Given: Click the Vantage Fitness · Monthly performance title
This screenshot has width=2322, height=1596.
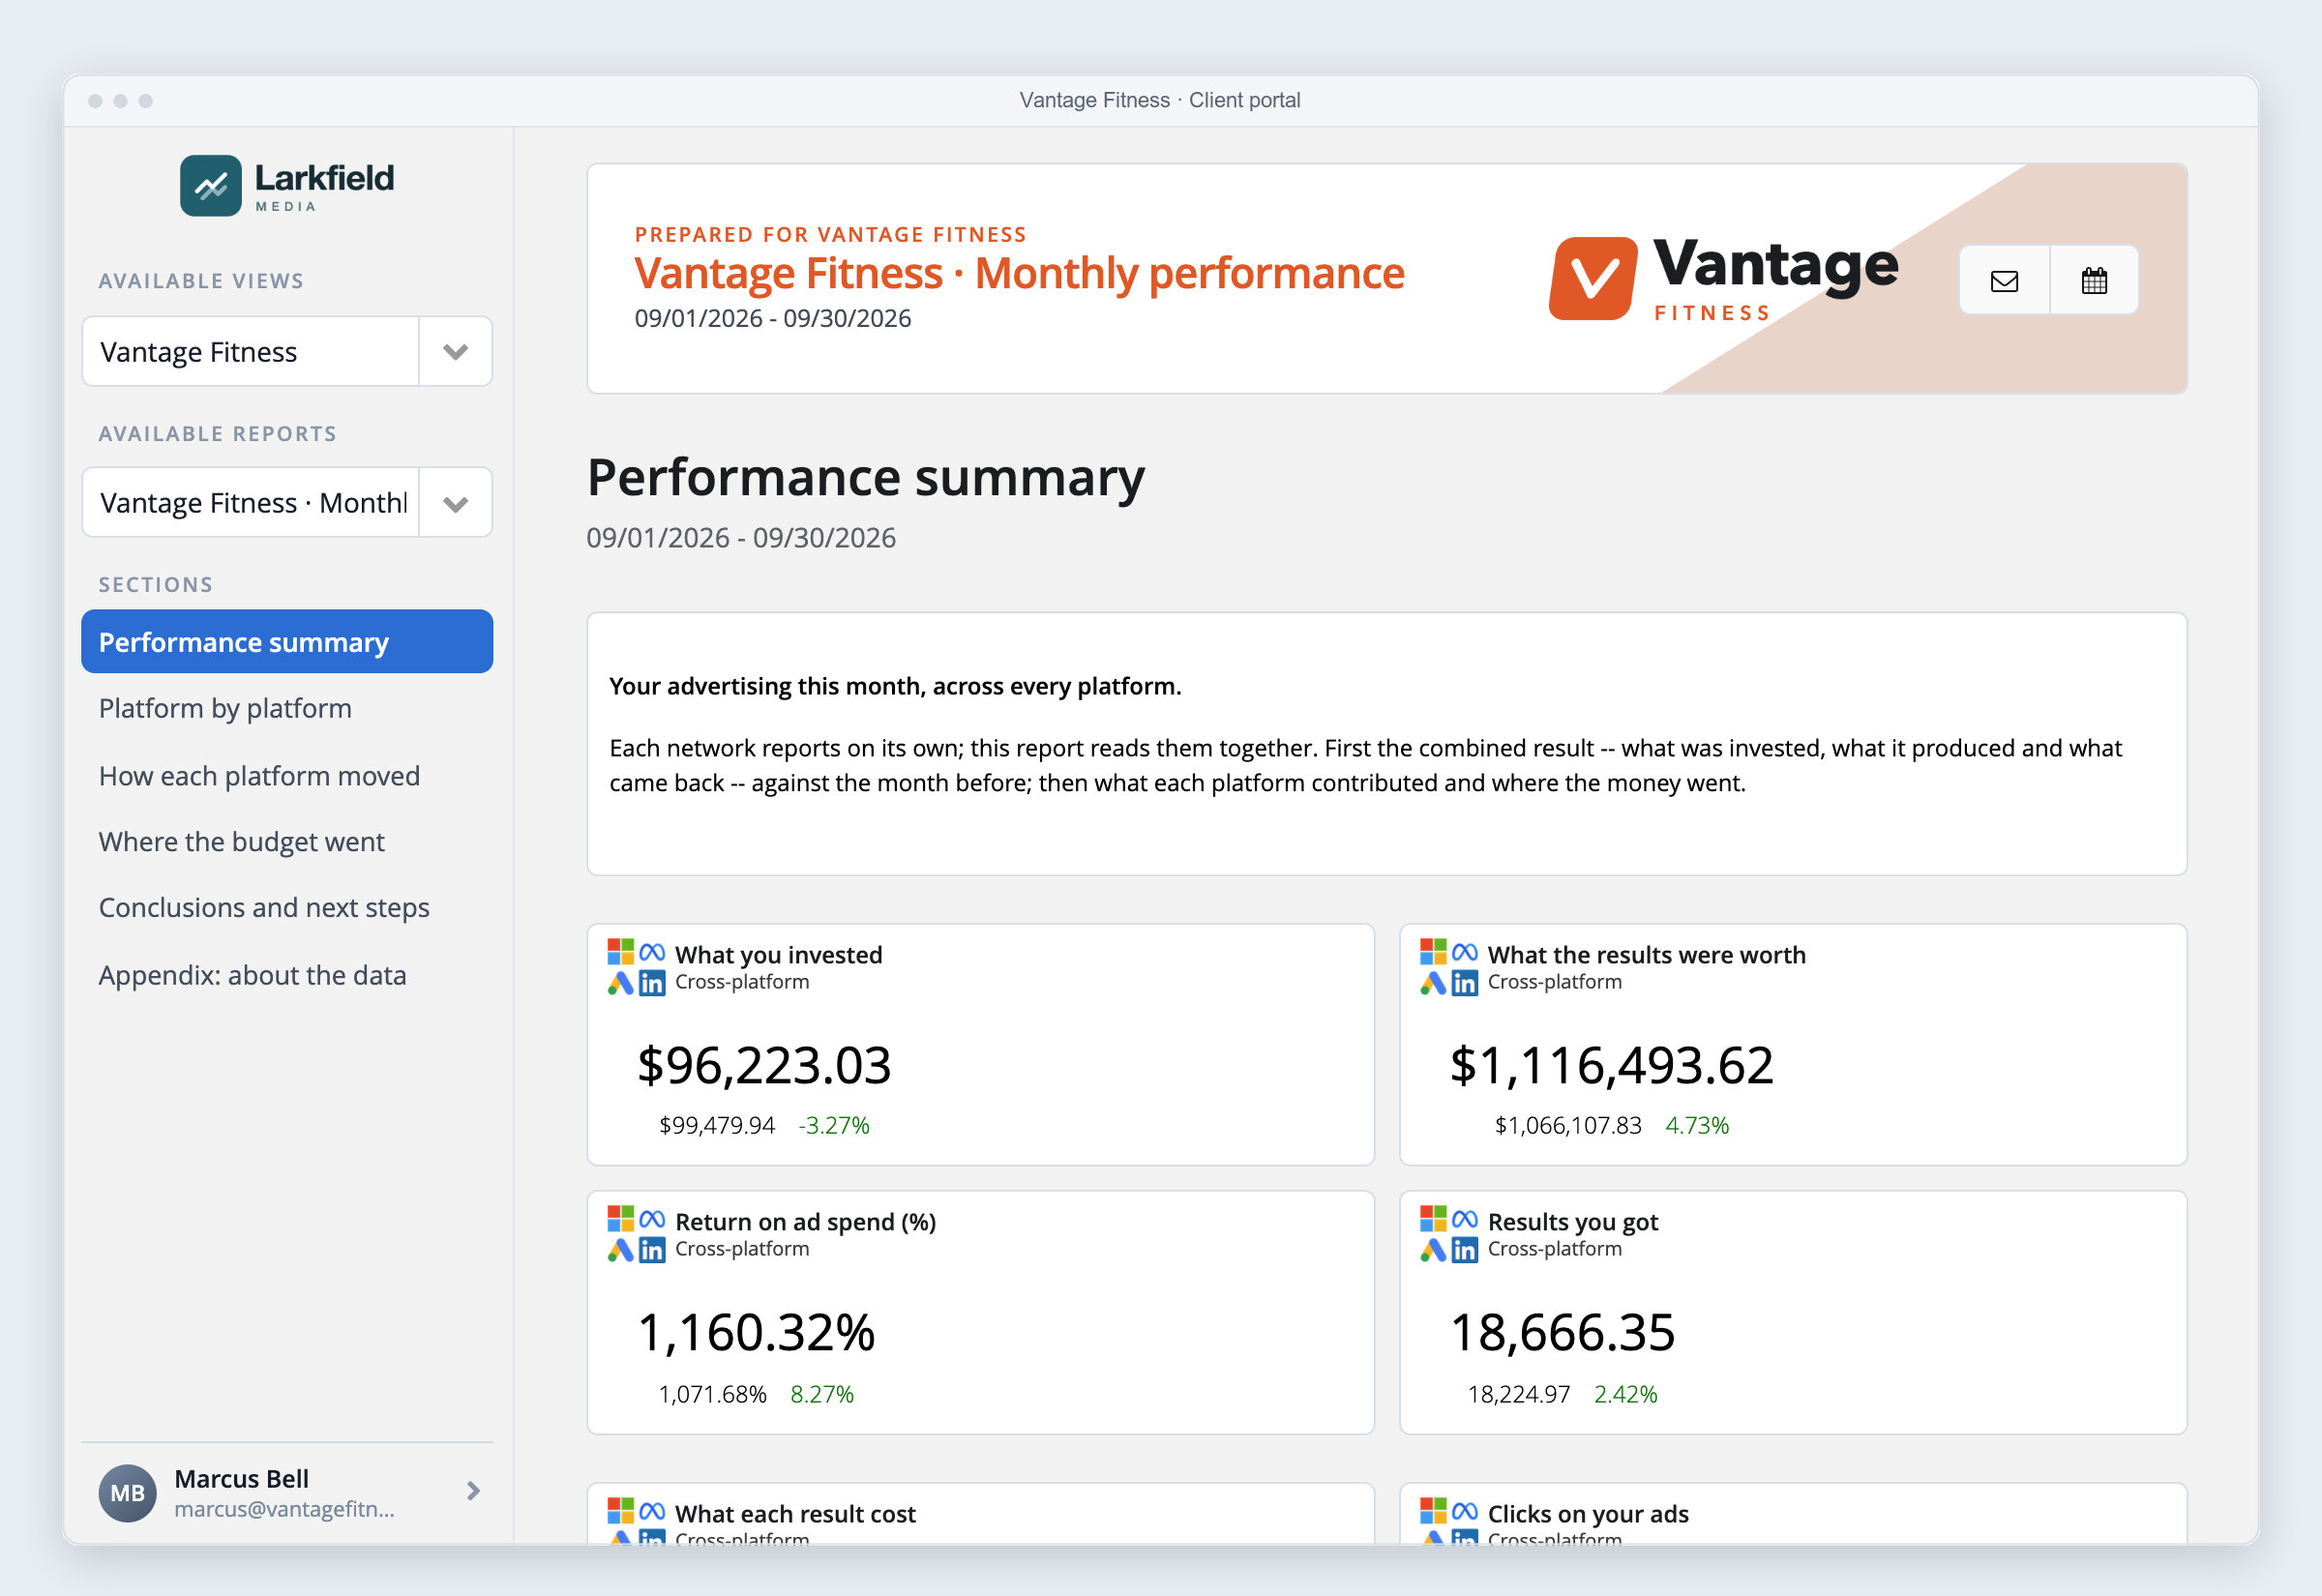Looking at the screenshot, I should 1020,274.
